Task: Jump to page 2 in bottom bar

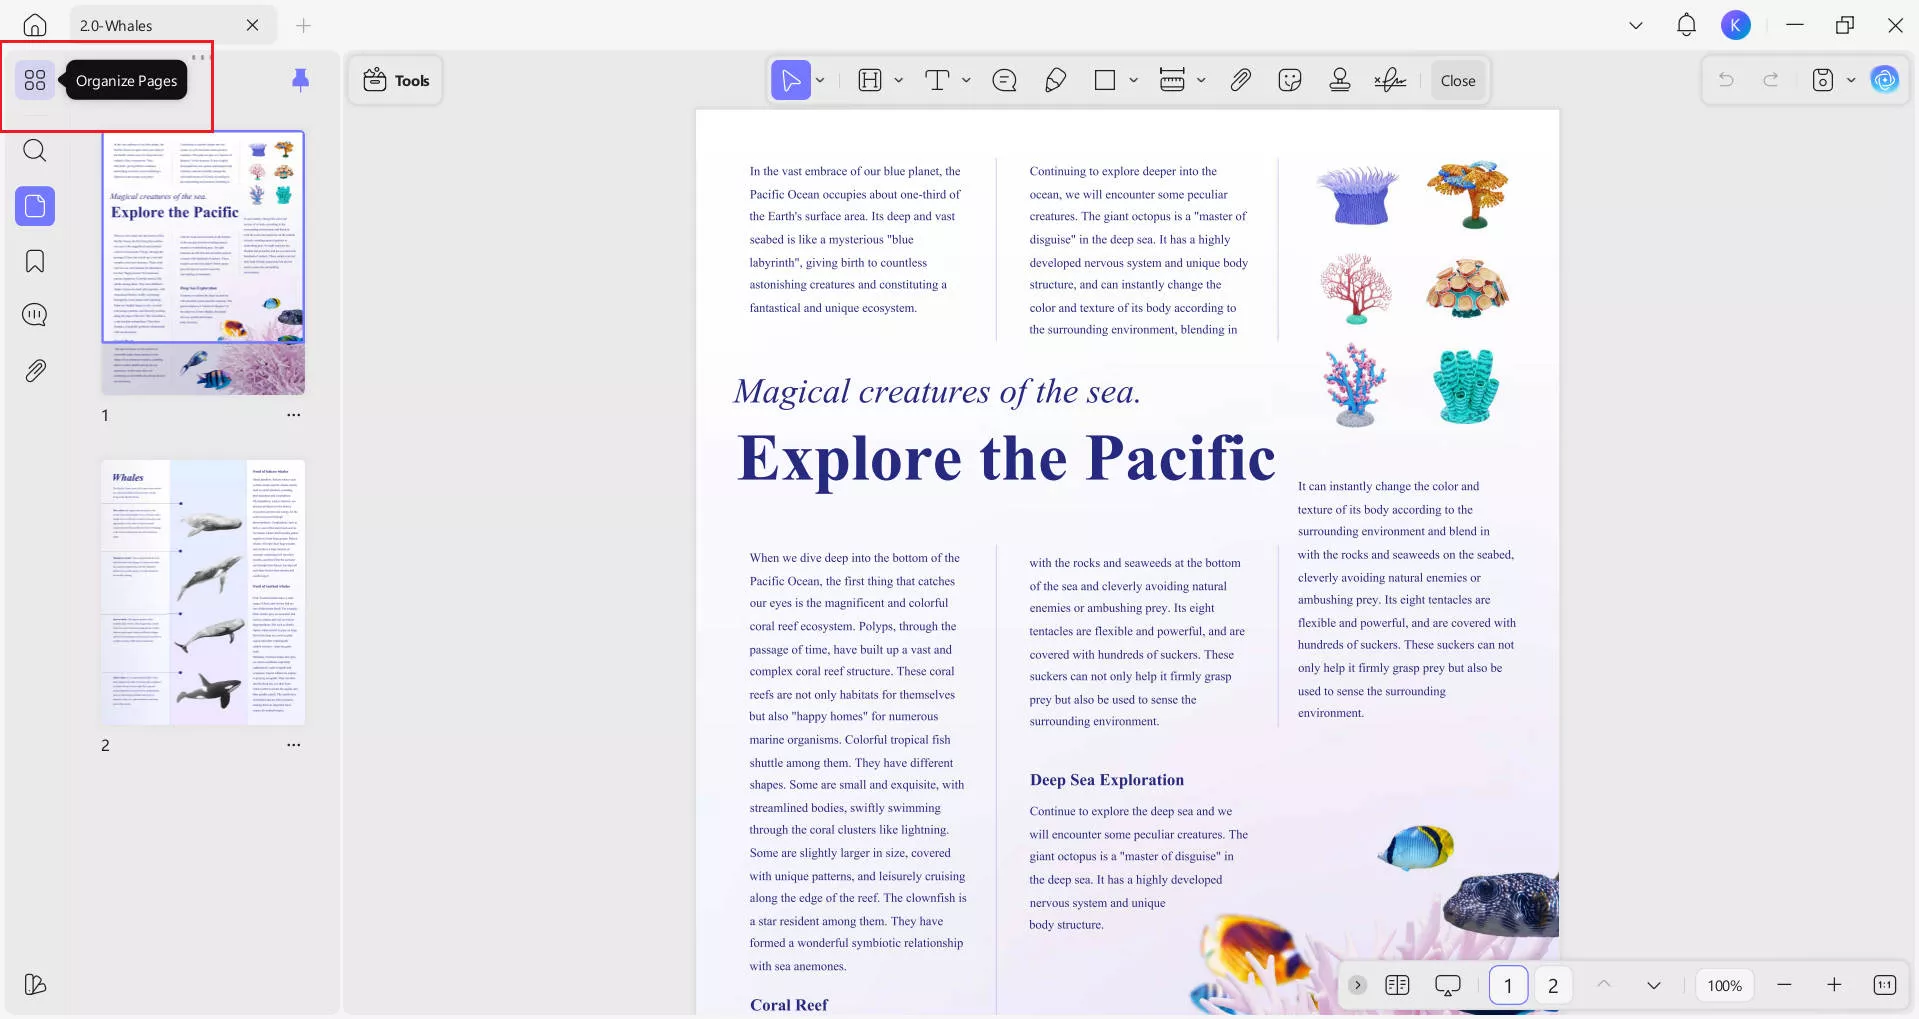Action: (x=1553, y=985)
